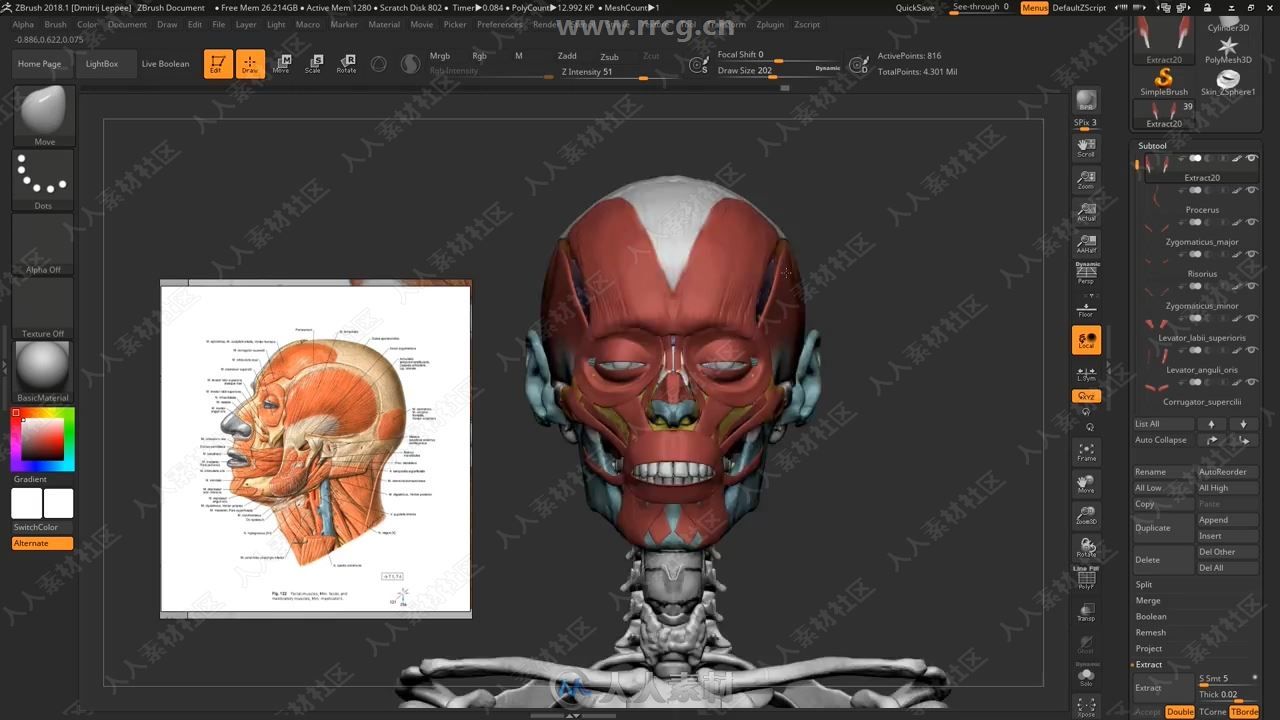Open the Zplugin menu
This screenshot has height=720, width=1280.
click(770, 24)
